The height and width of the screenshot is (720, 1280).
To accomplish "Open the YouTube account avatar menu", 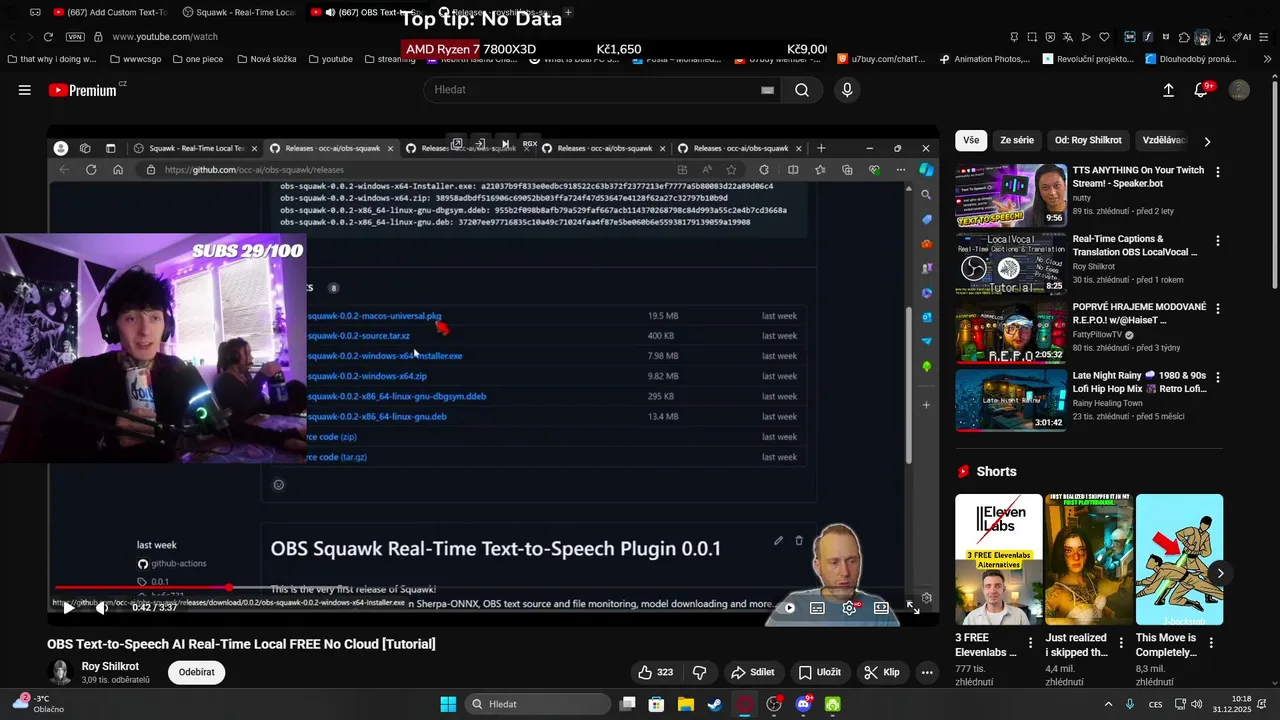I will 1239,90.
